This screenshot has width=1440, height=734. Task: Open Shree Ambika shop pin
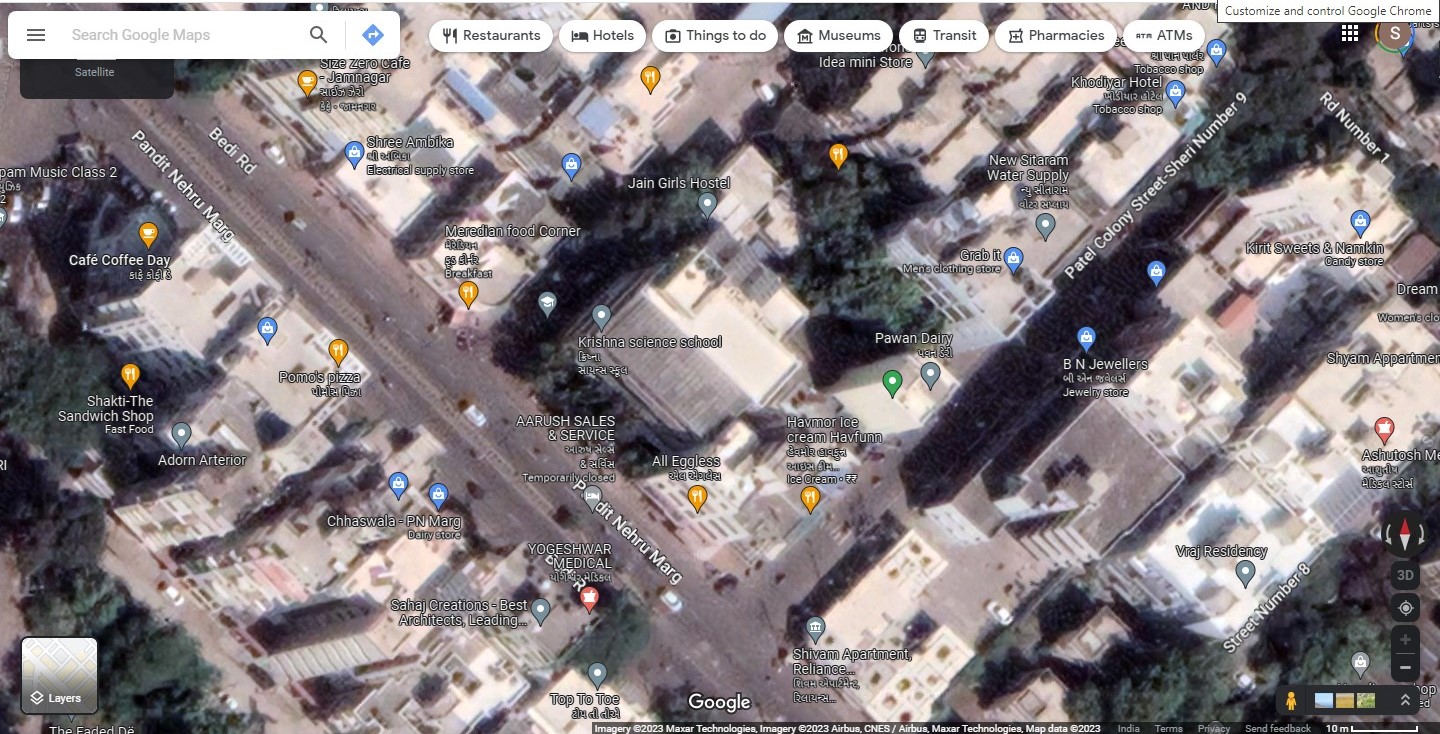pyautogui.click(x=353, y=154)
